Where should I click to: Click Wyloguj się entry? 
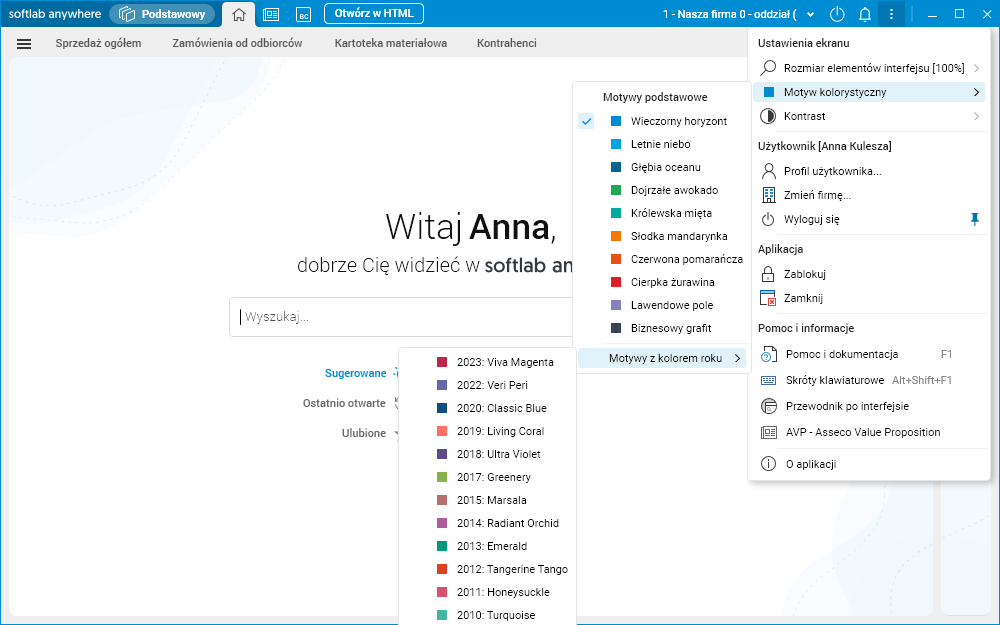811,219
